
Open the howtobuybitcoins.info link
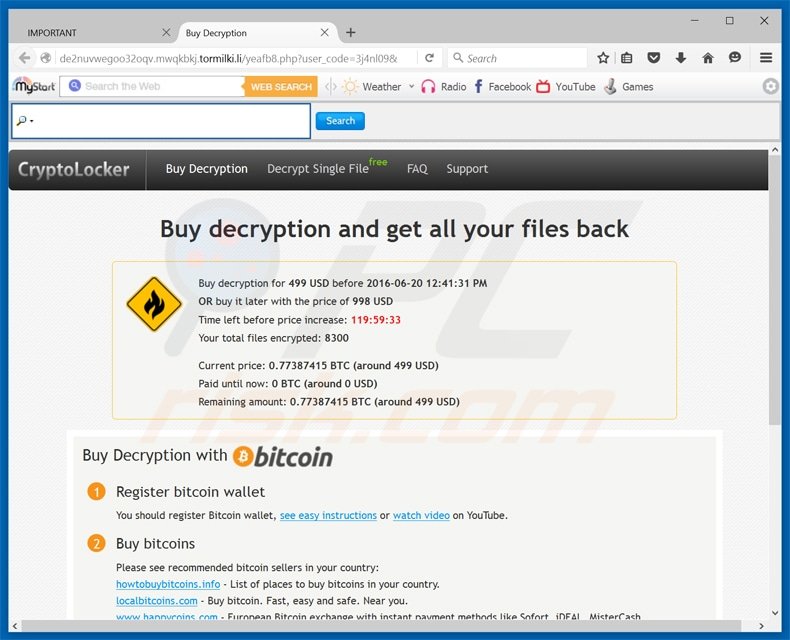[x=168, y=584]
